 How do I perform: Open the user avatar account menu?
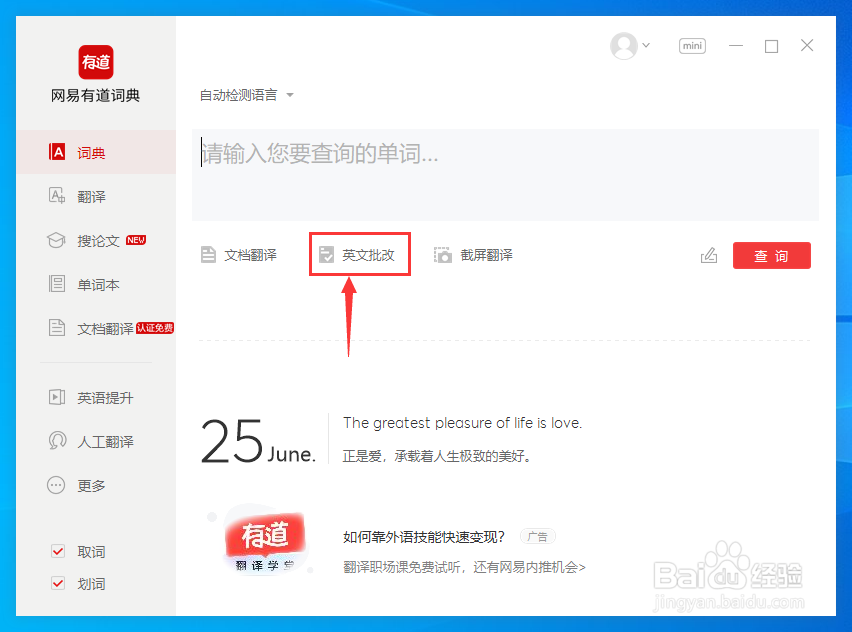click(x=624, y=46)
